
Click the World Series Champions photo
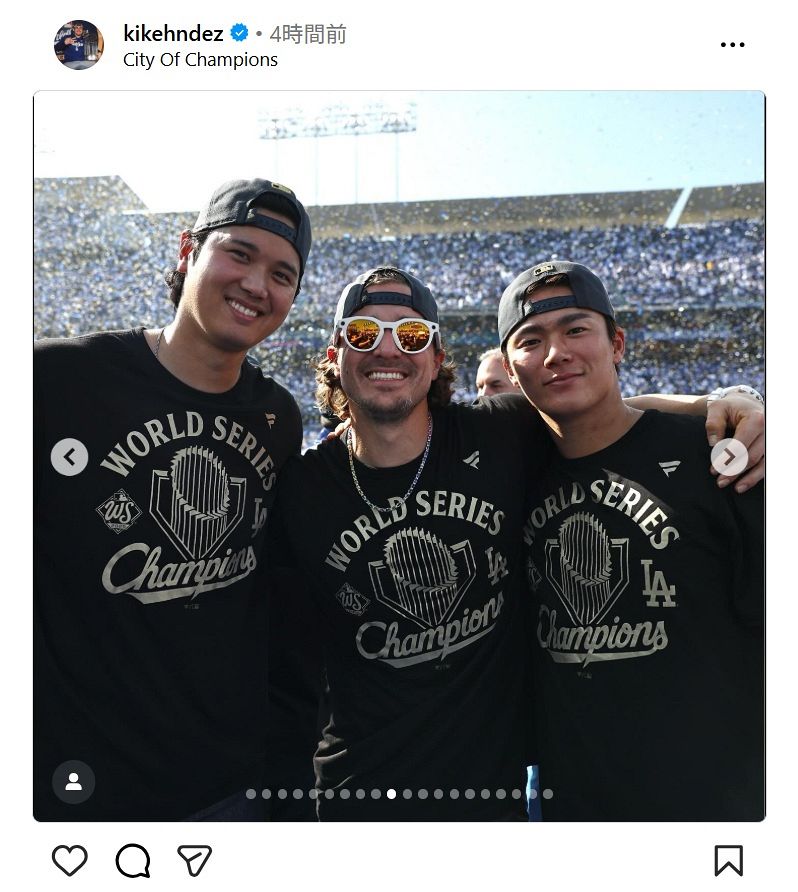399,456
